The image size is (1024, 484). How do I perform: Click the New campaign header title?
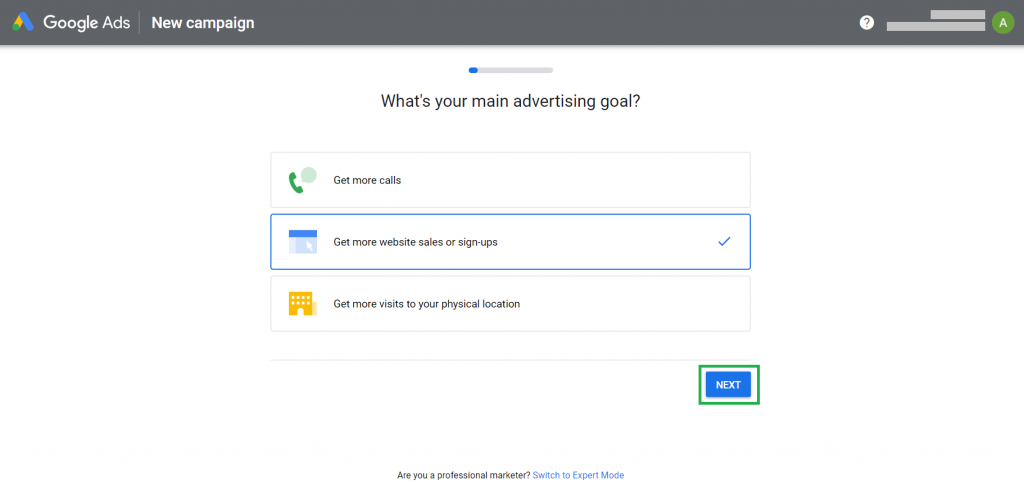pos(203,23)
